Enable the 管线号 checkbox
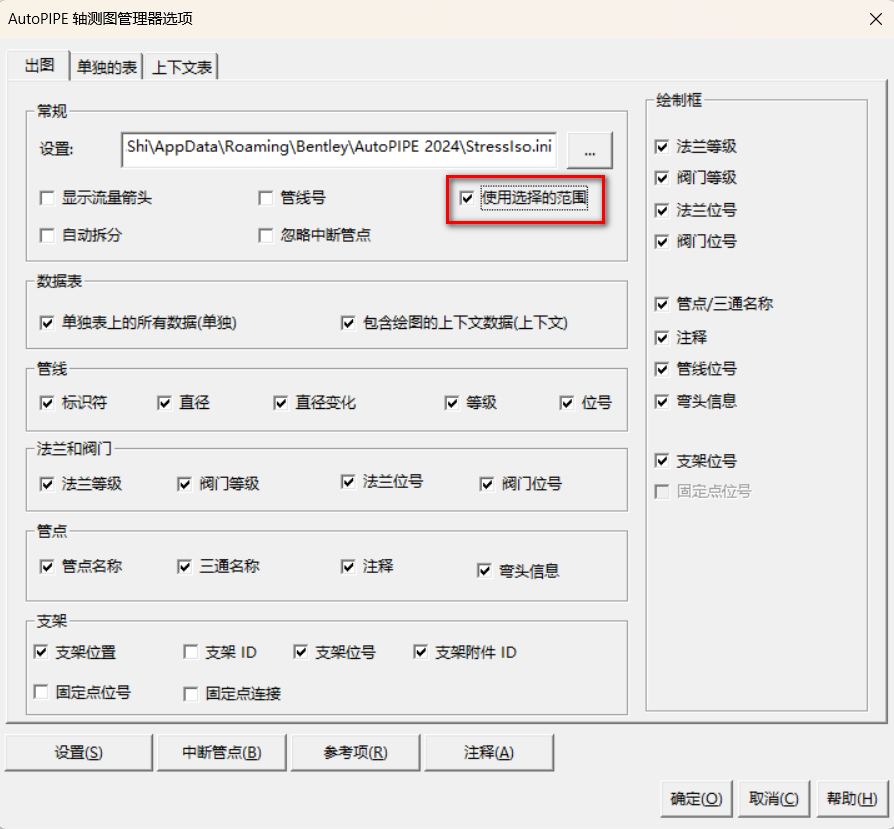 (265, 198)
